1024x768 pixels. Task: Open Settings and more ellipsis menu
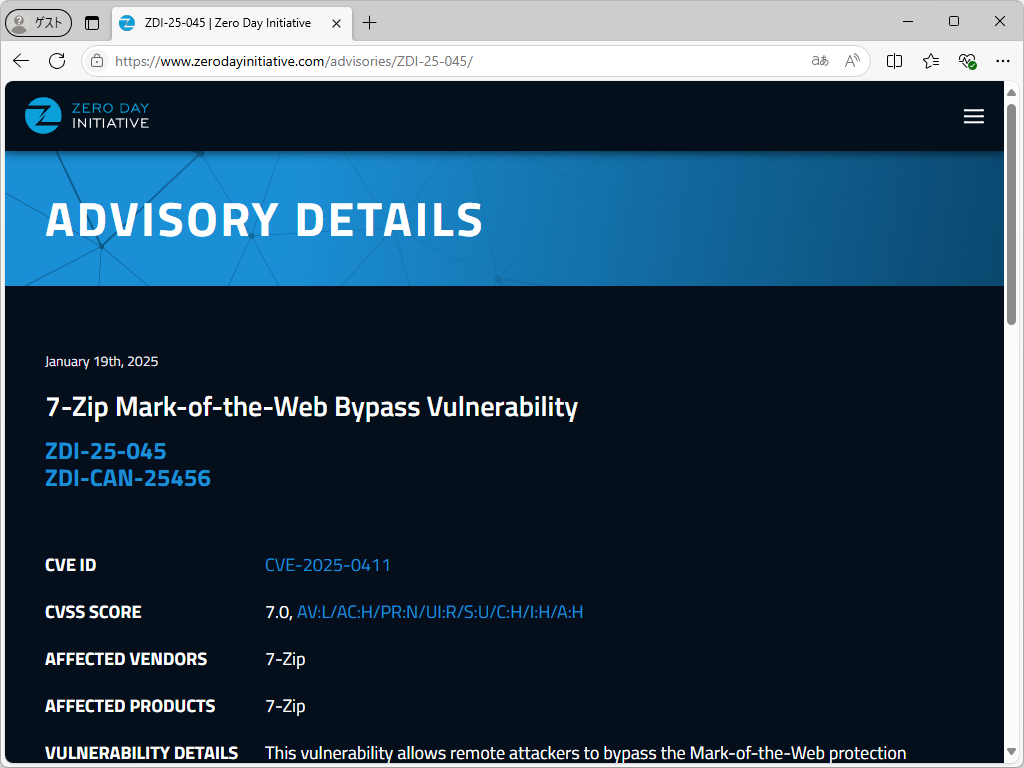(1003, 61)
